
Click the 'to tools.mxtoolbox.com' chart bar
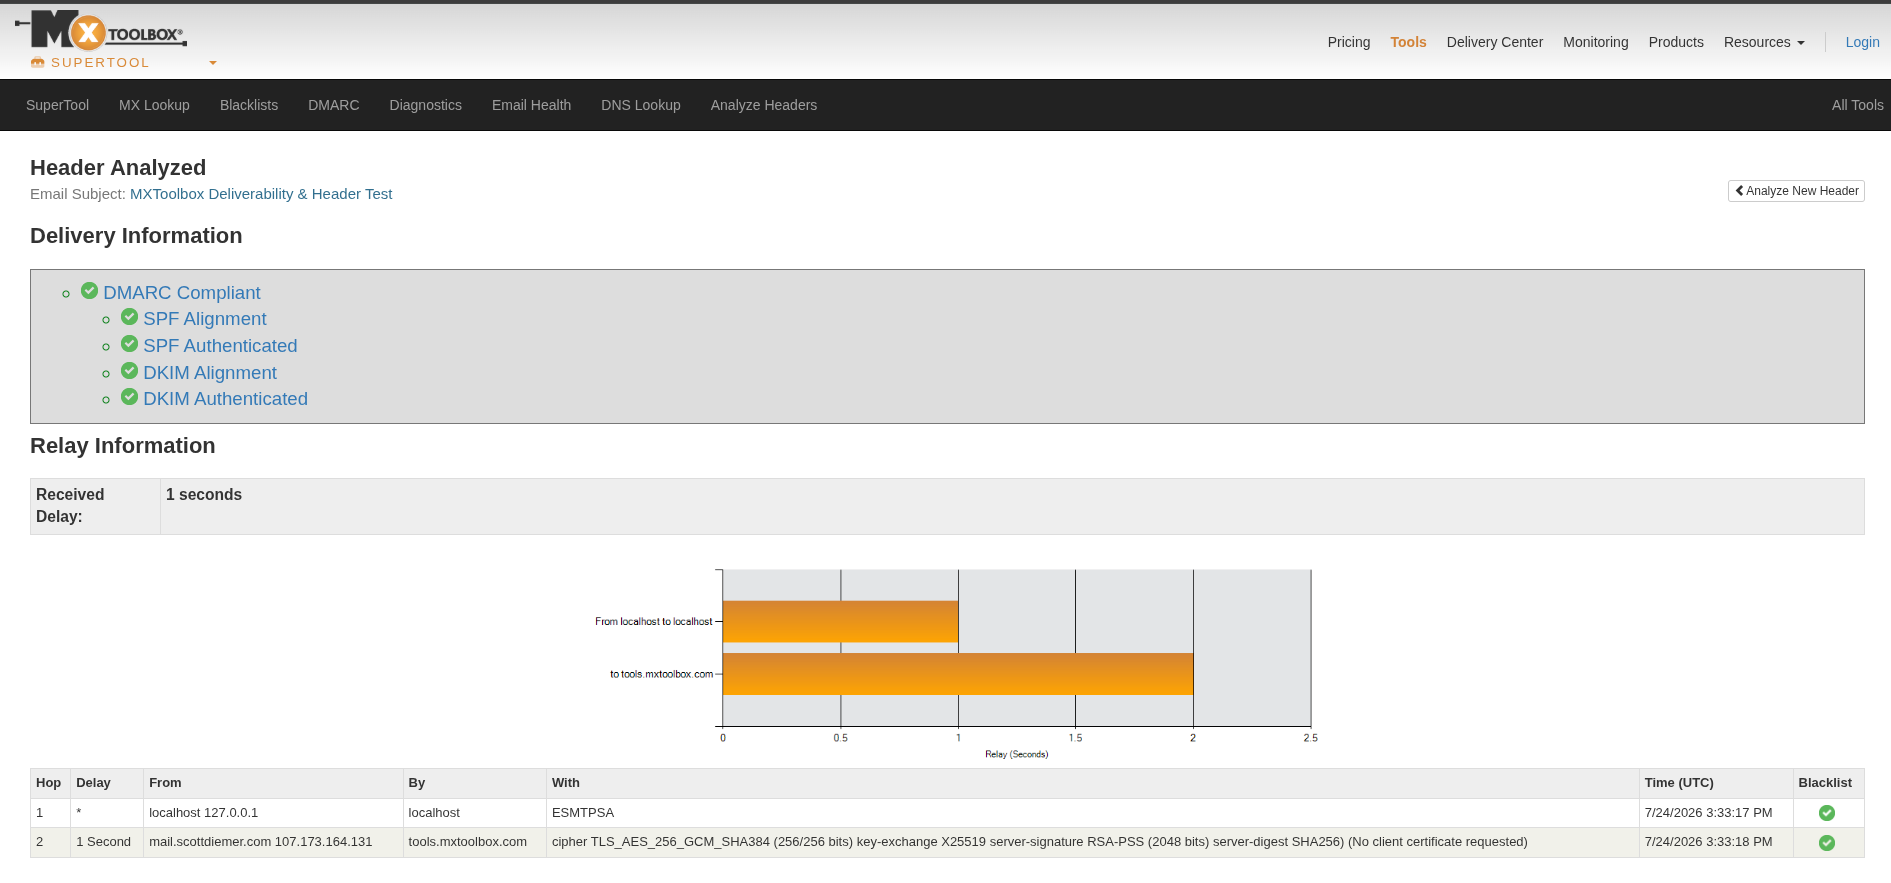pos(958,674)
